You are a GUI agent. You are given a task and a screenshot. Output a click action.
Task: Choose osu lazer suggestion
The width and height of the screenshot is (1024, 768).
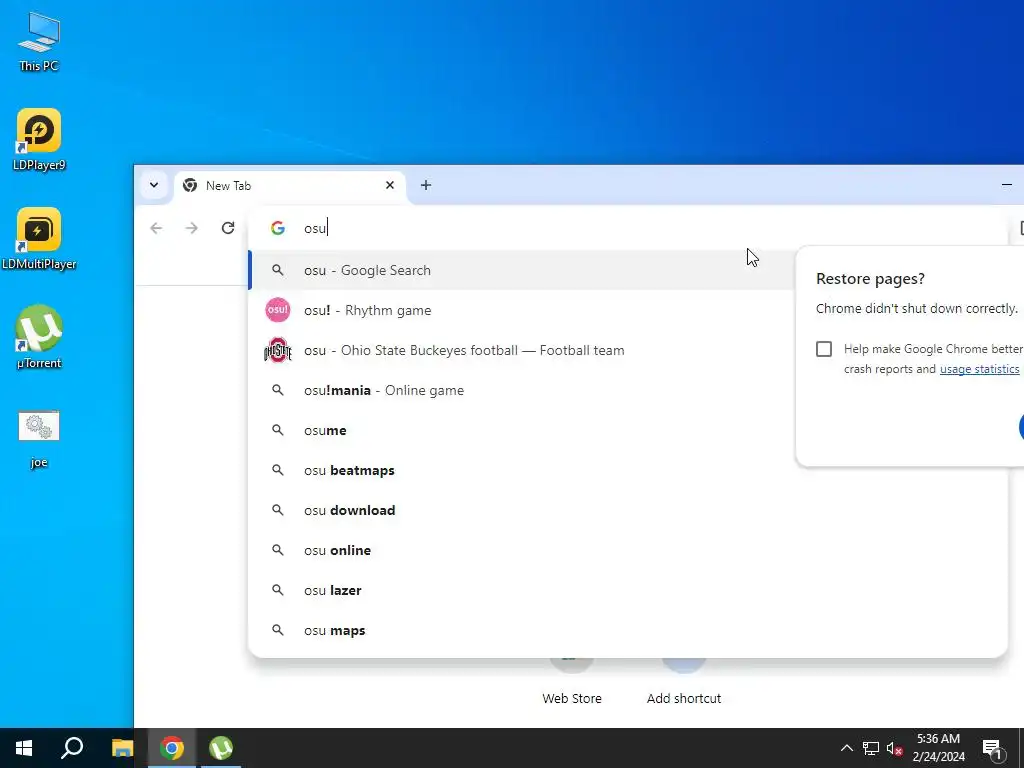627,590
